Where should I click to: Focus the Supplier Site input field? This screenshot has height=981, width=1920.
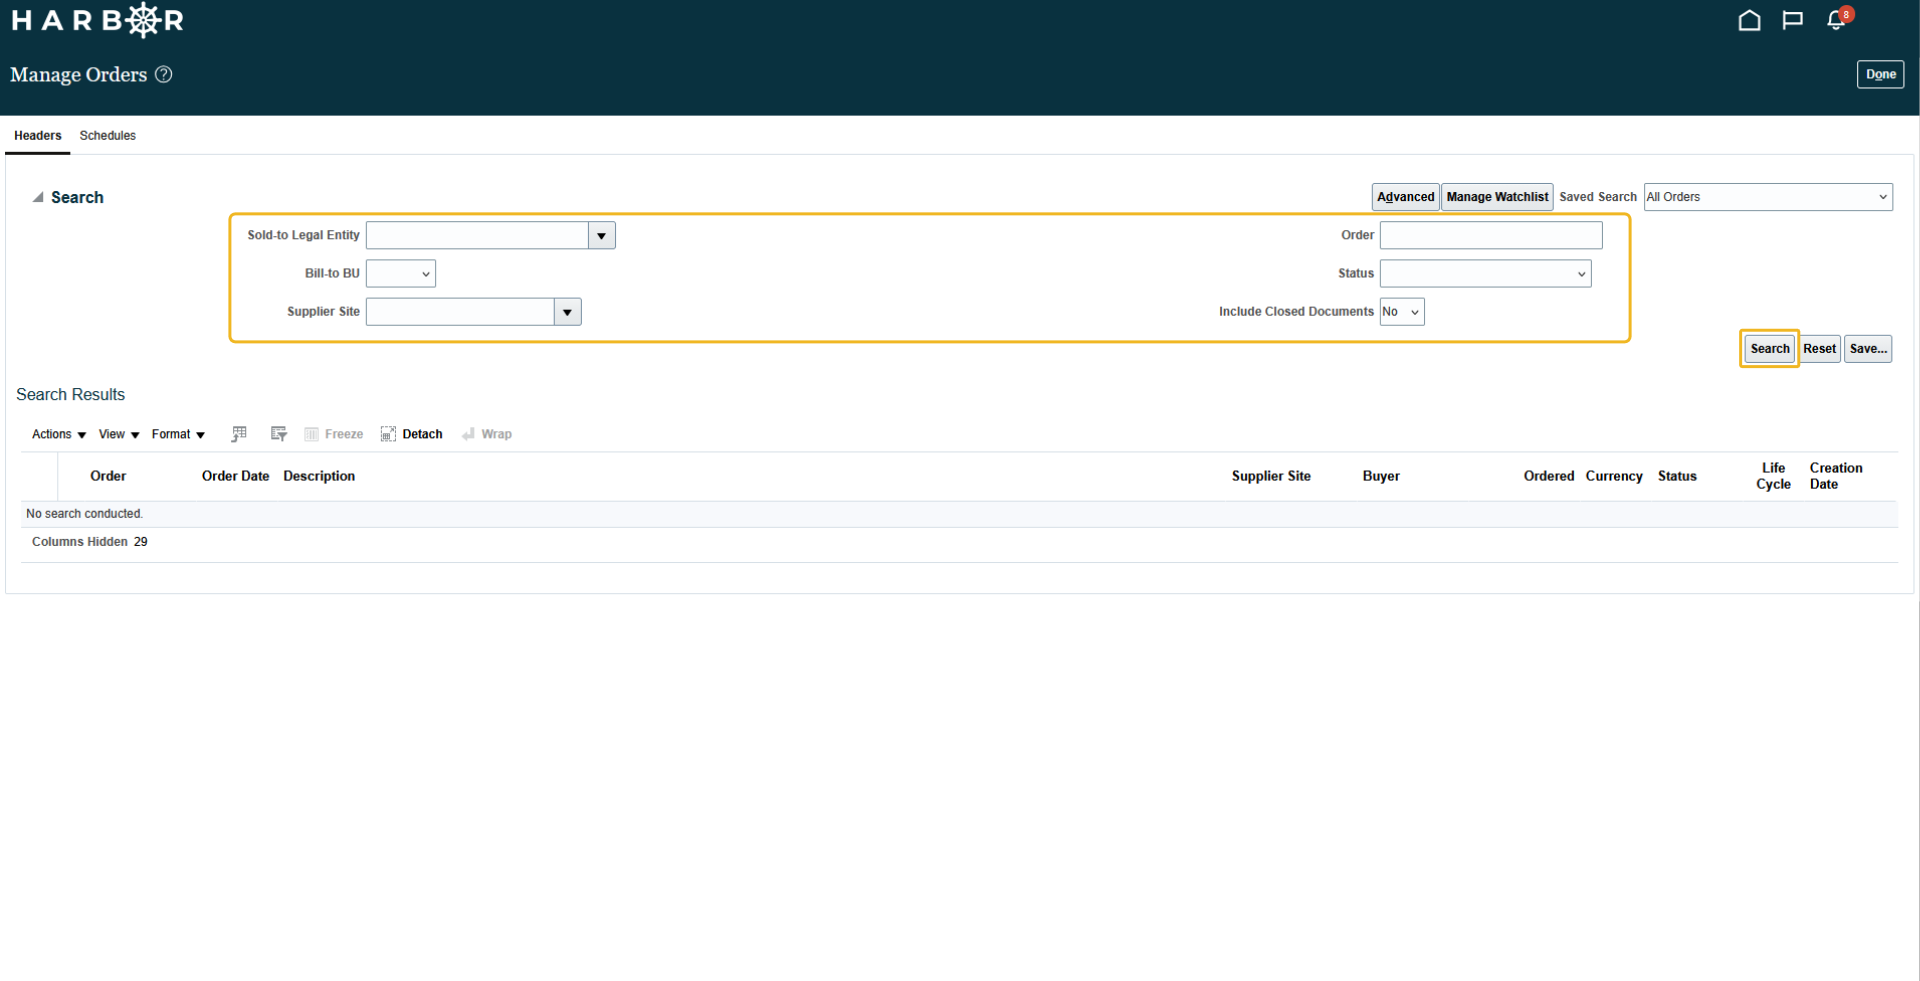(461, 312)
